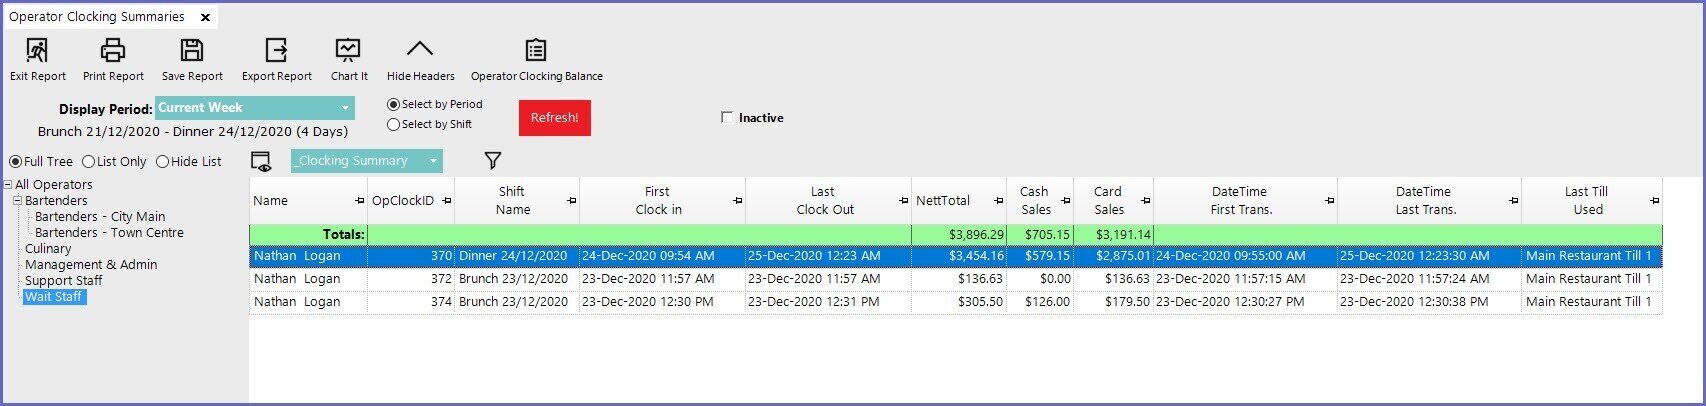Click the Print Report icon
Image resolution: width=1706 pixels, height=406 pixels.
(113, 51)
